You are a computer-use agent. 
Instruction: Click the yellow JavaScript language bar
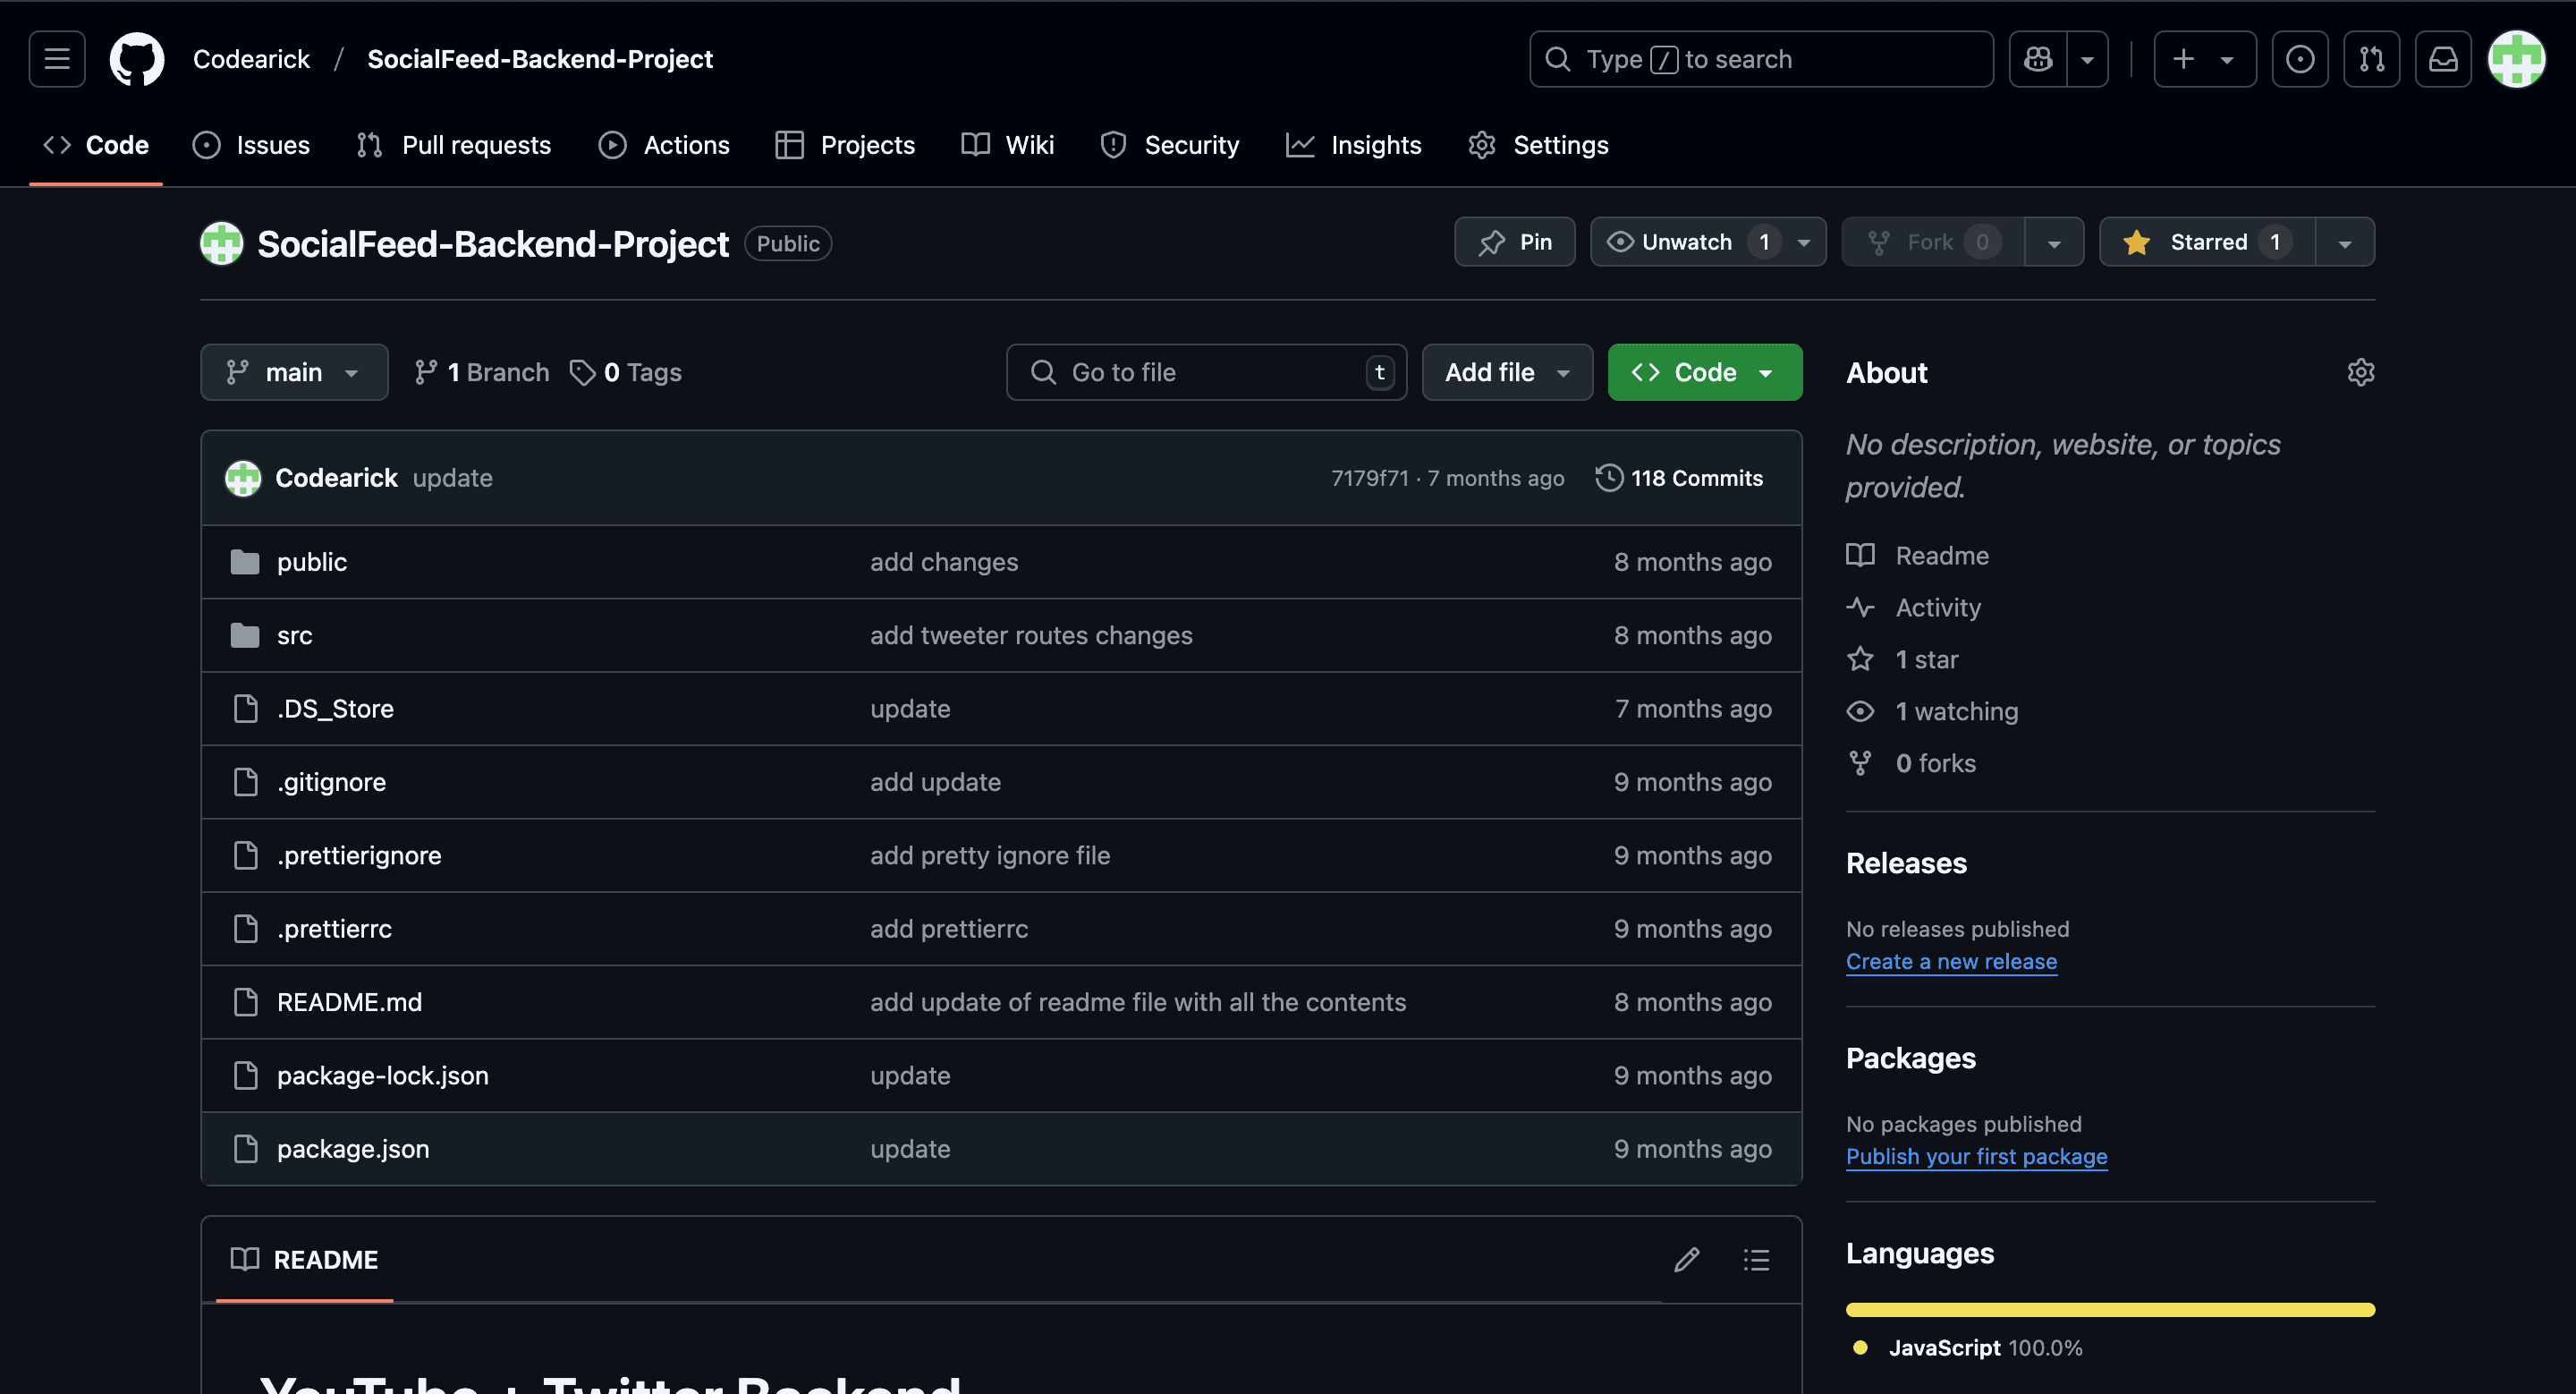2110,1310
